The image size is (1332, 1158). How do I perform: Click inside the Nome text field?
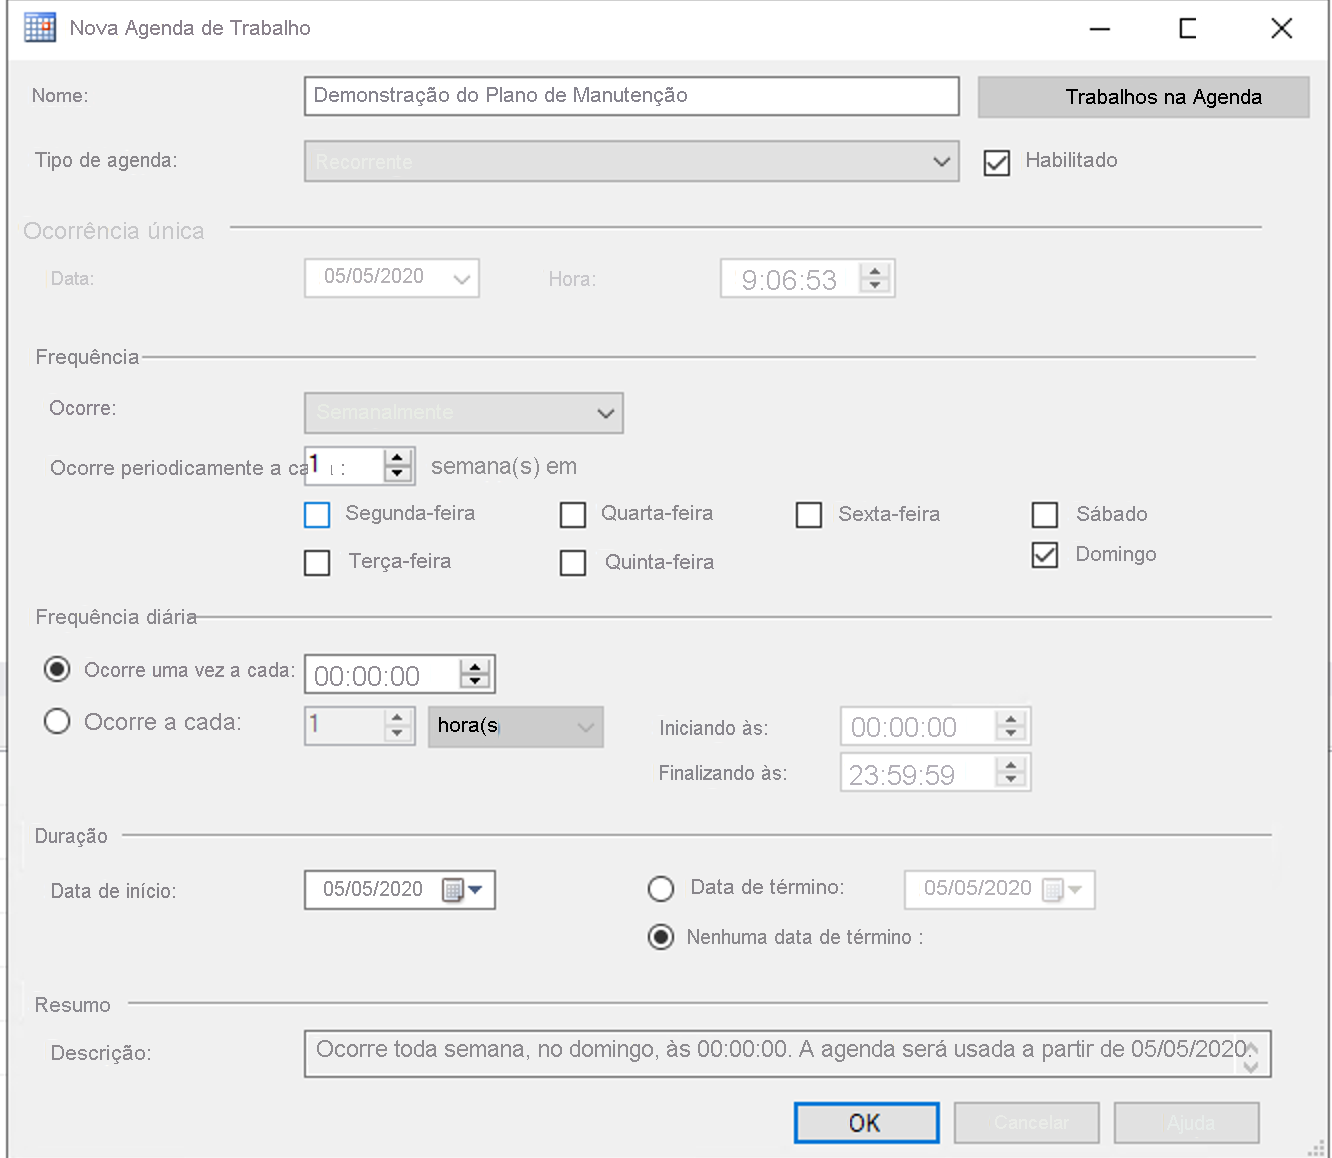point(631,95)
